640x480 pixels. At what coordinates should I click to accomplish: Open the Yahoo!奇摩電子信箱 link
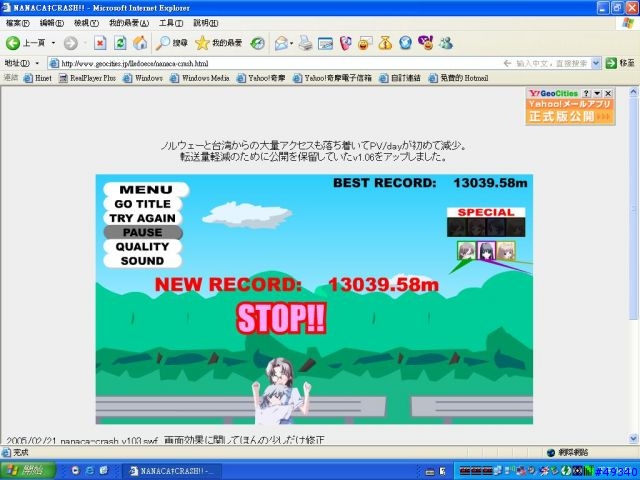pos(332,78)
